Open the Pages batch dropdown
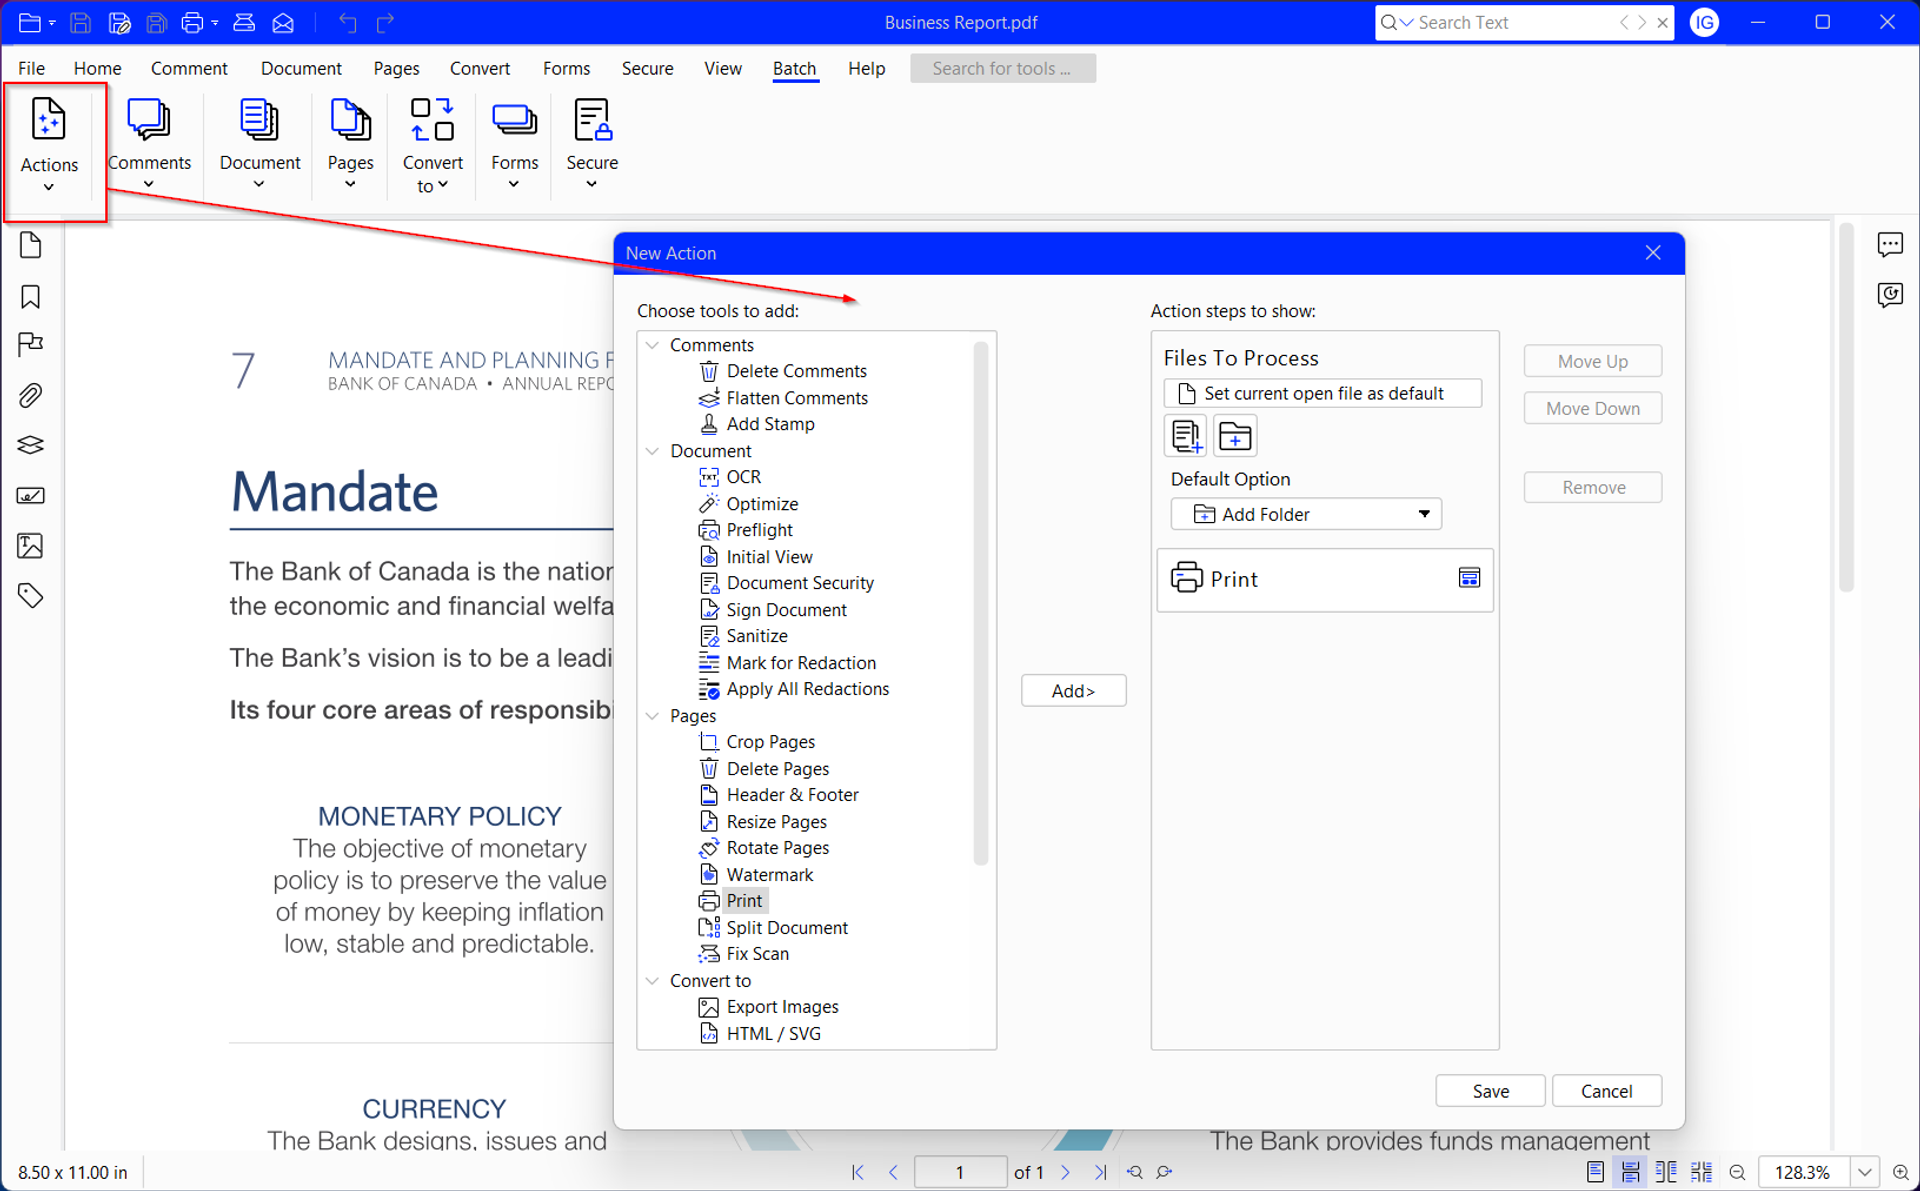 tap(350, 143)
